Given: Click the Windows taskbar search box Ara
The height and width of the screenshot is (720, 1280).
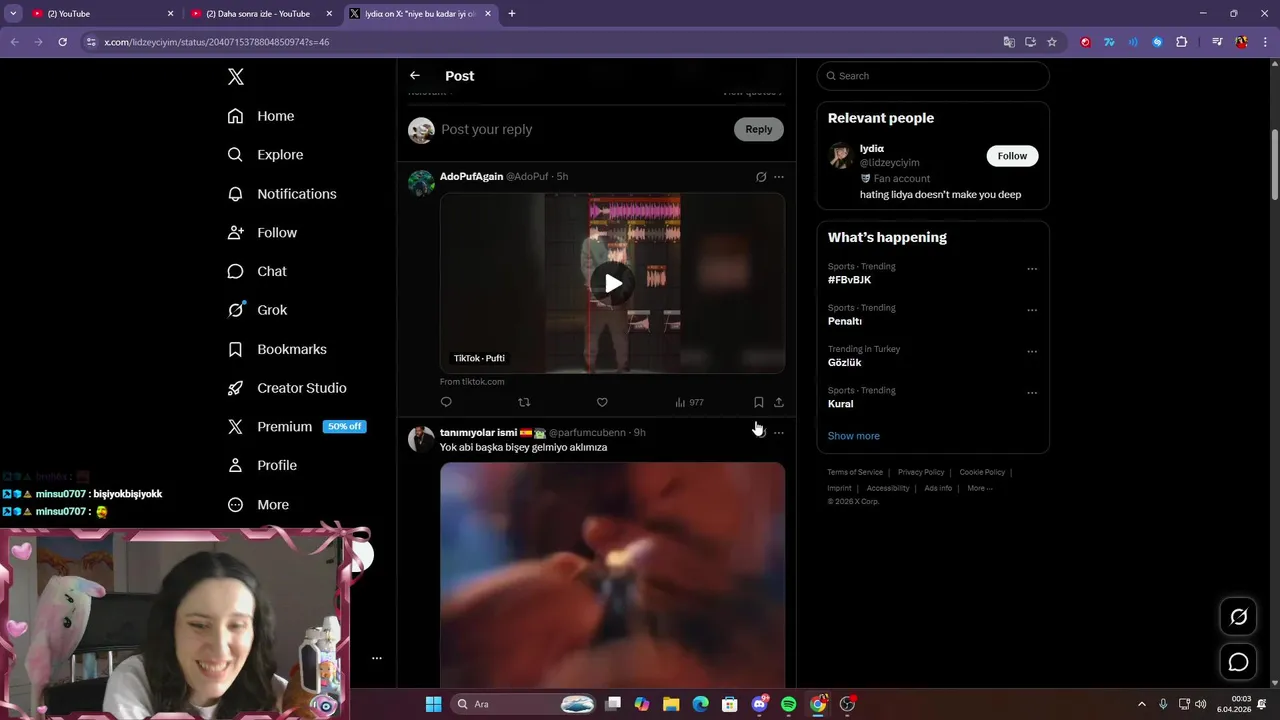Looking at the screenshot, I should tap(526, 704).
